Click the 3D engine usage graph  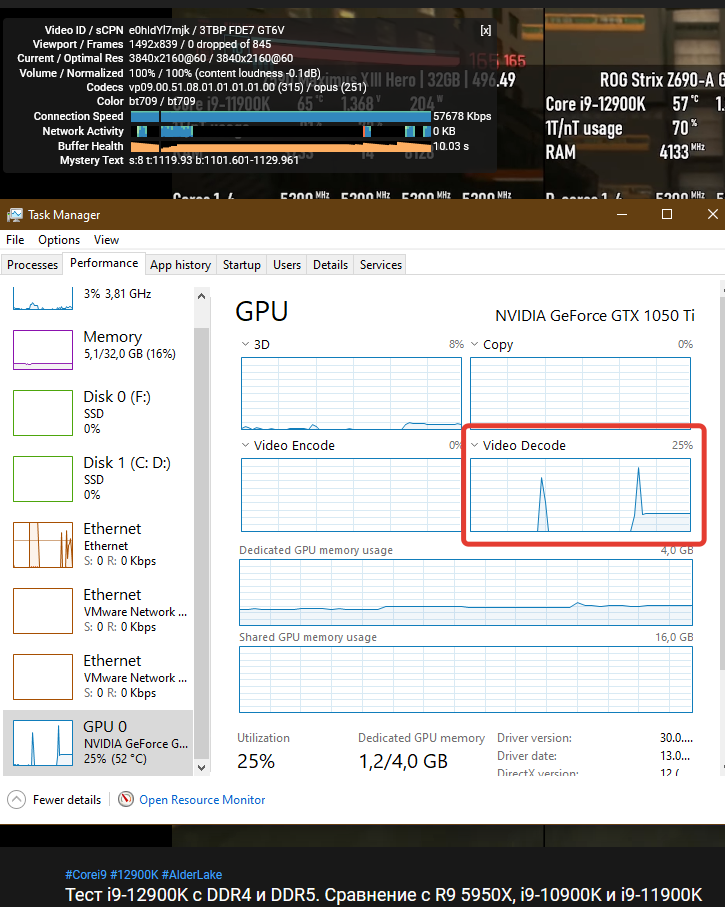(x=351, y=393)
